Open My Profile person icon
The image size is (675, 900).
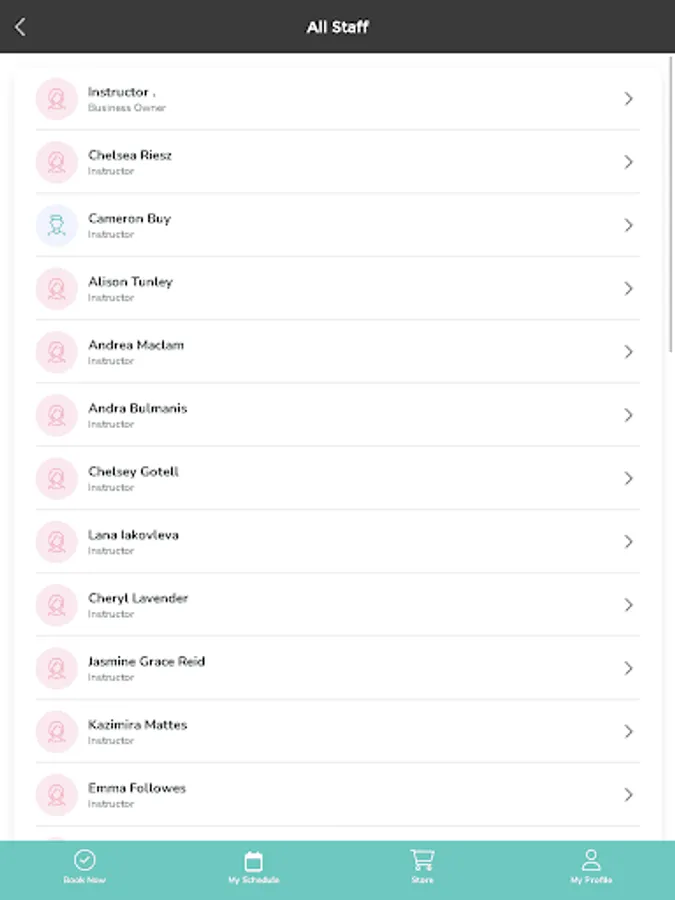[591, 859]
